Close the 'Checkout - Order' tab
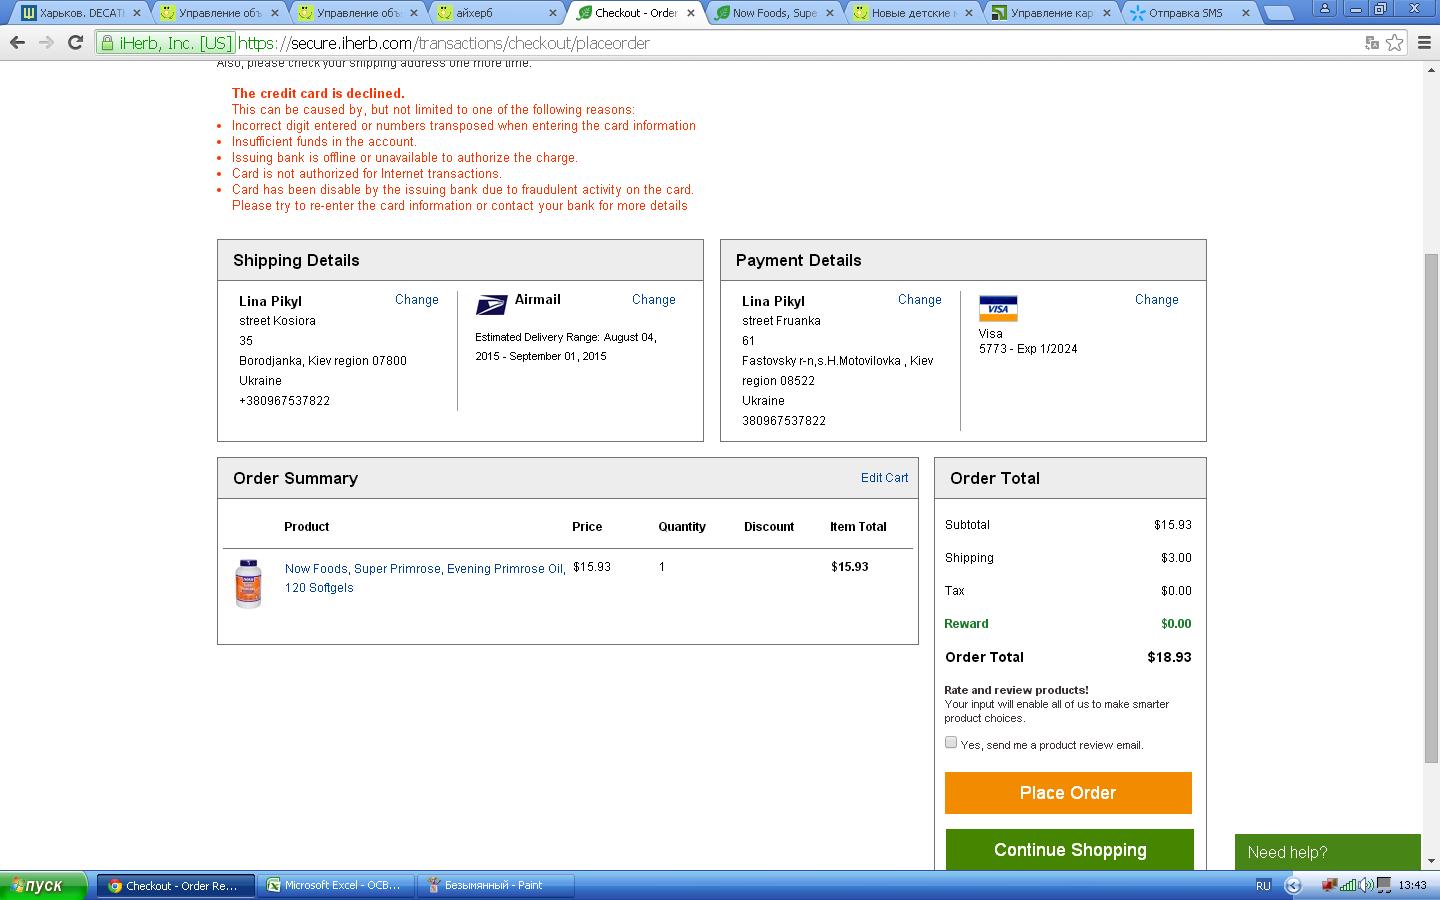The height and width of the screenshot is (900, 1440). pos(690,13)
